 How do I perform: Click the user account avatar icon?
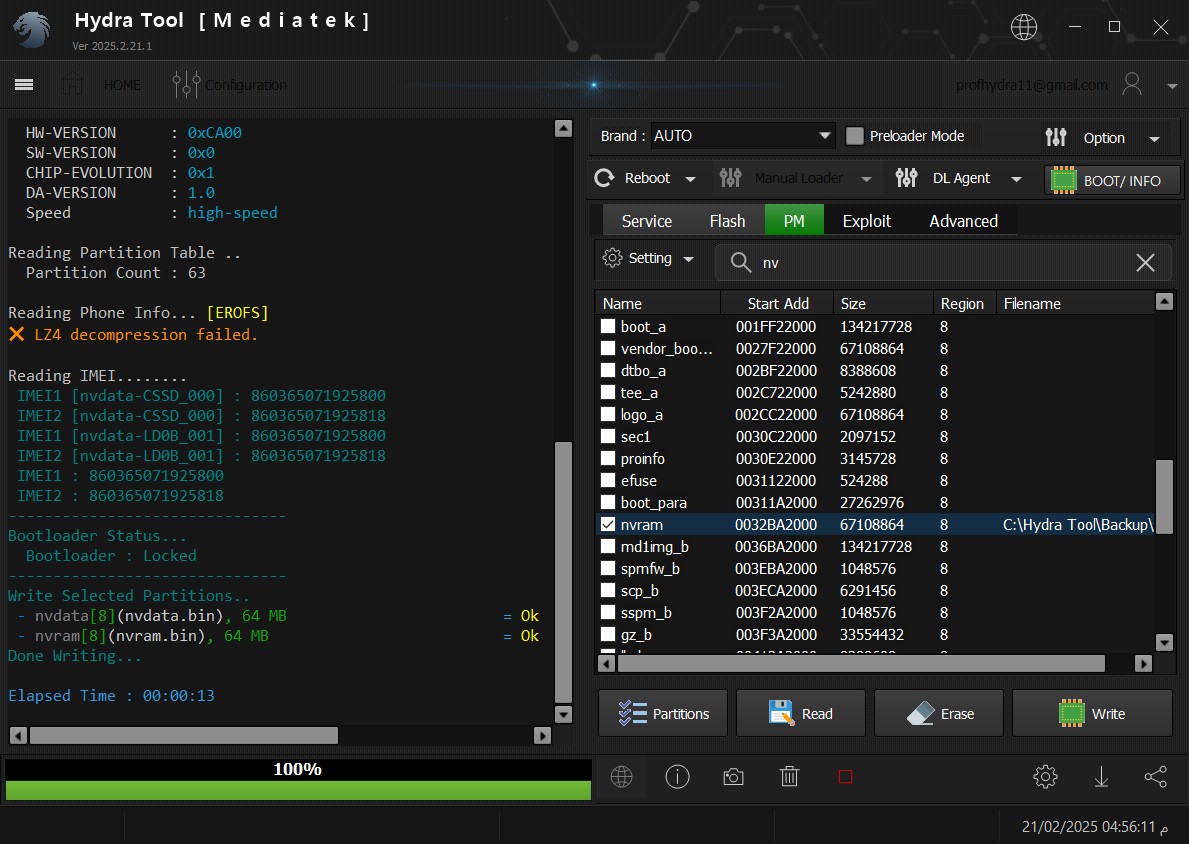point(1131,84)
